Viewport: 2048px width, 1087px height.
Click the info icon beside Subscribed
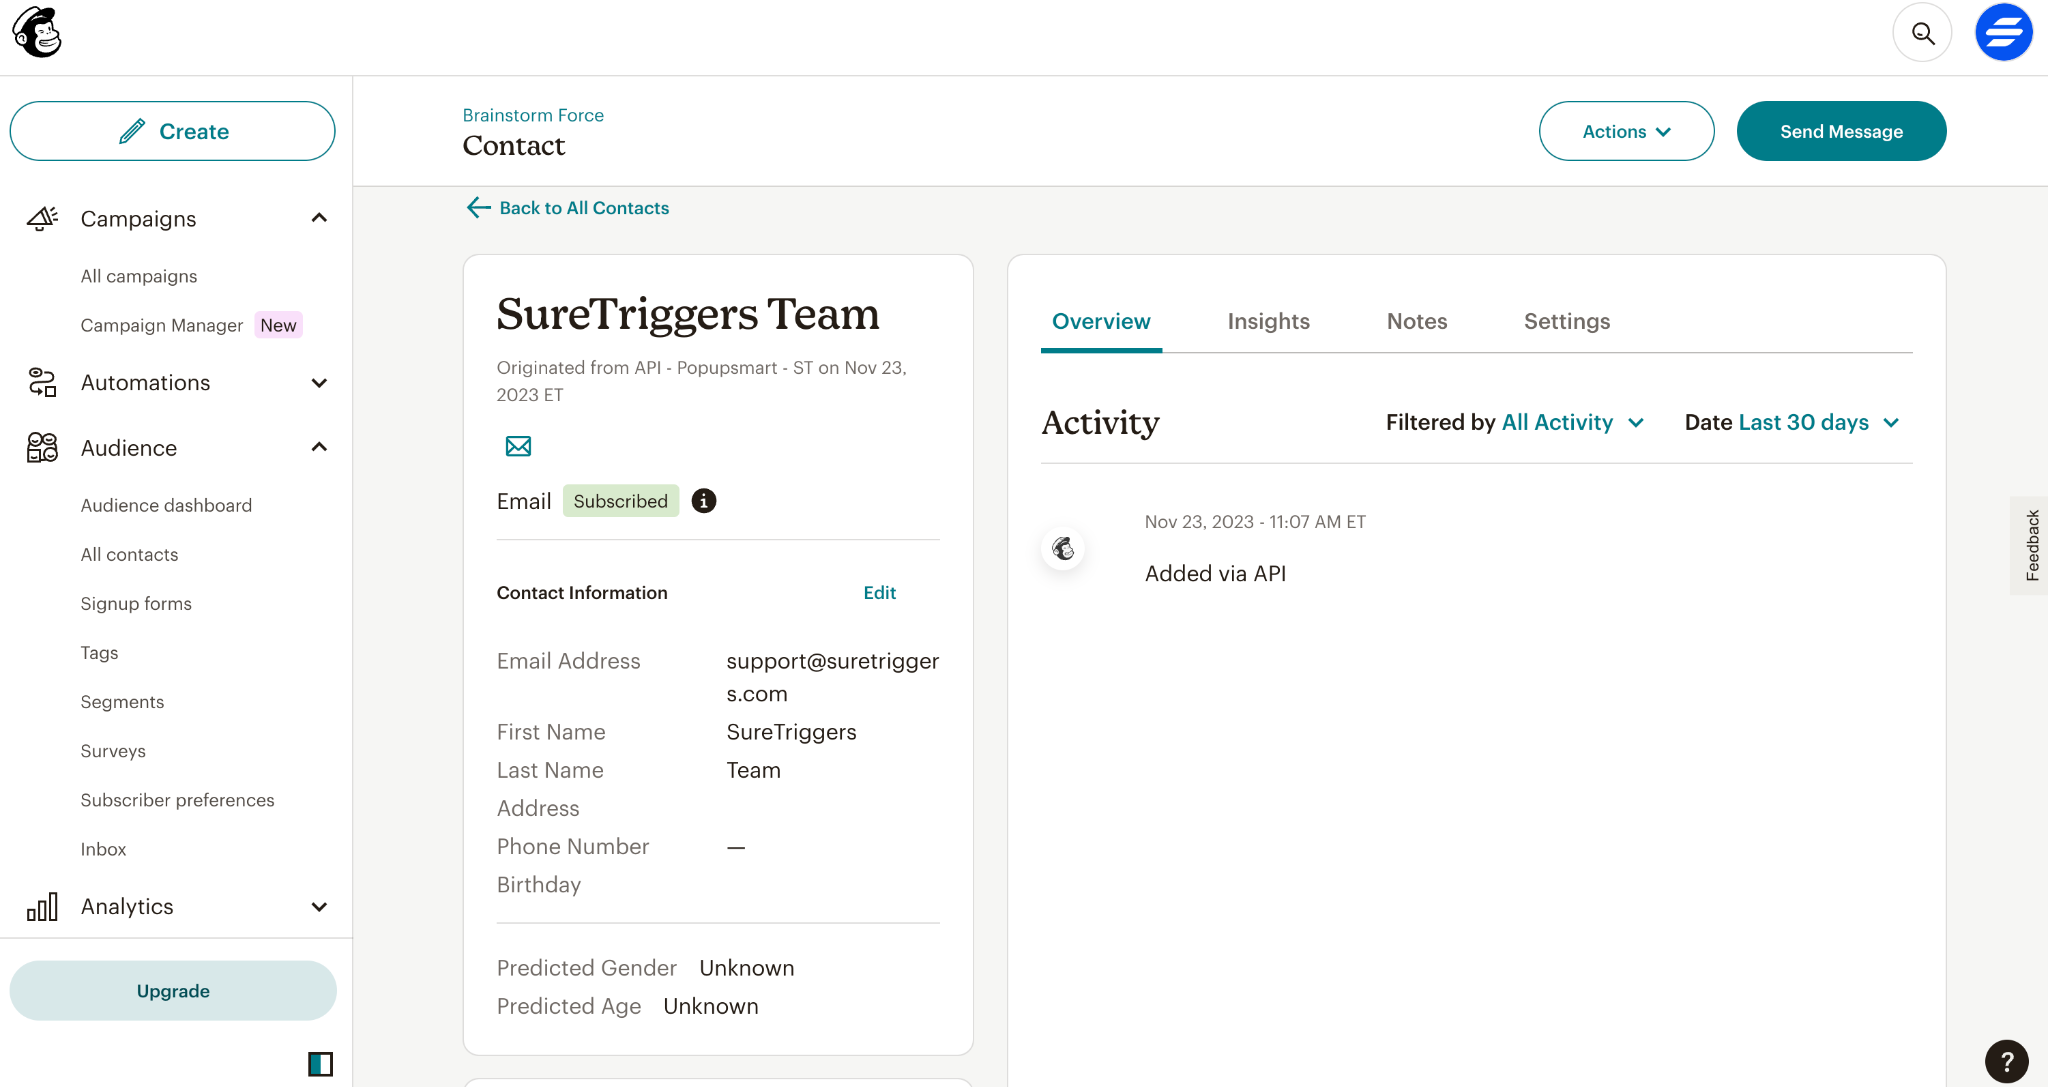(x=704, y=501)
